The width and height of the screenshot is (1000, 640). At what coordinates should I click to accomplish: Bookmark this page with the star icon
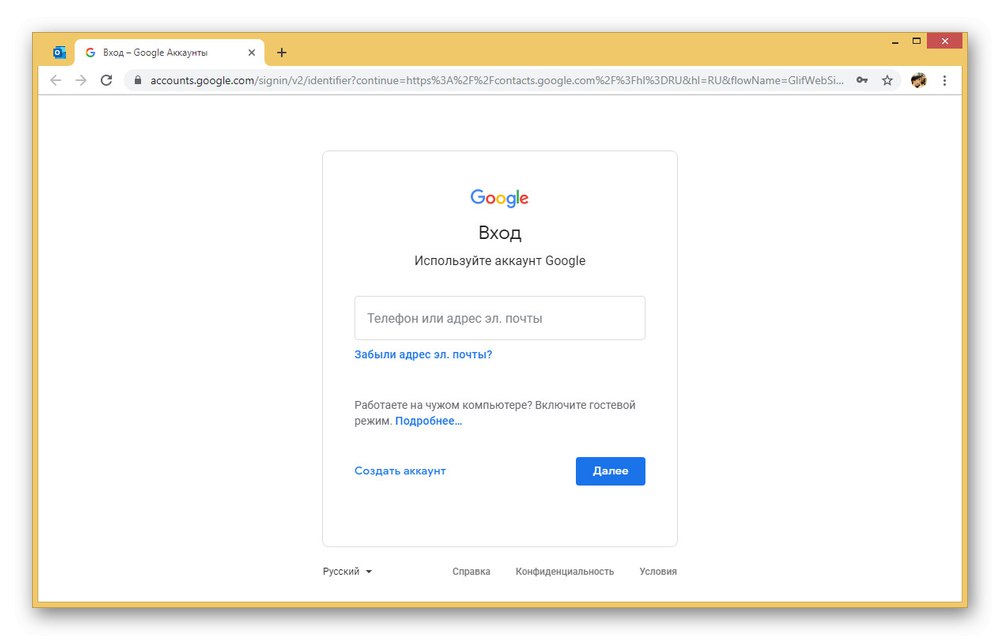tap(888, 80)
